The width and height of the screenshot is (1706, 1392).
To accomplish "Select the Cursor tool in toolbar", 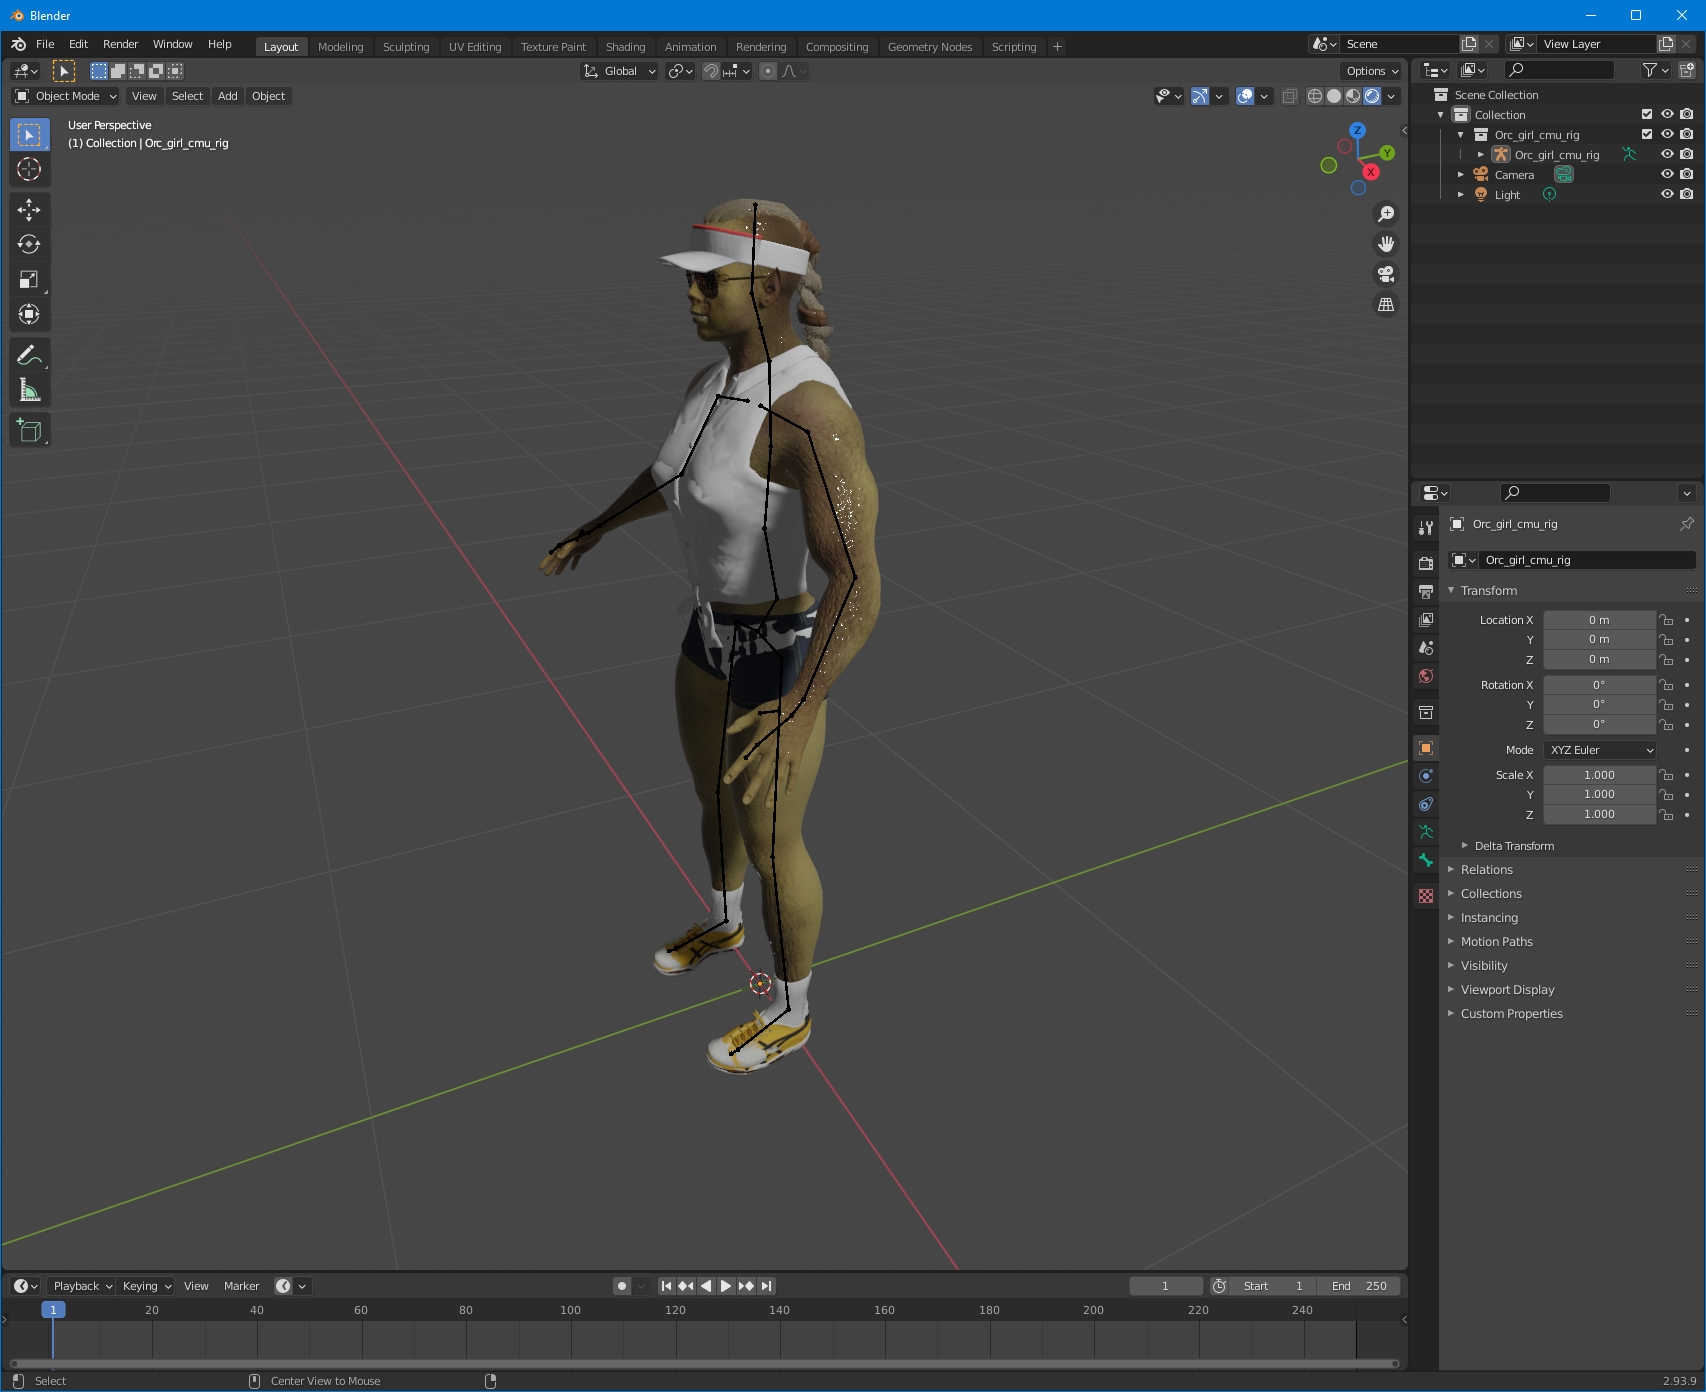I will pyautogui.click(x=29, y=169).
